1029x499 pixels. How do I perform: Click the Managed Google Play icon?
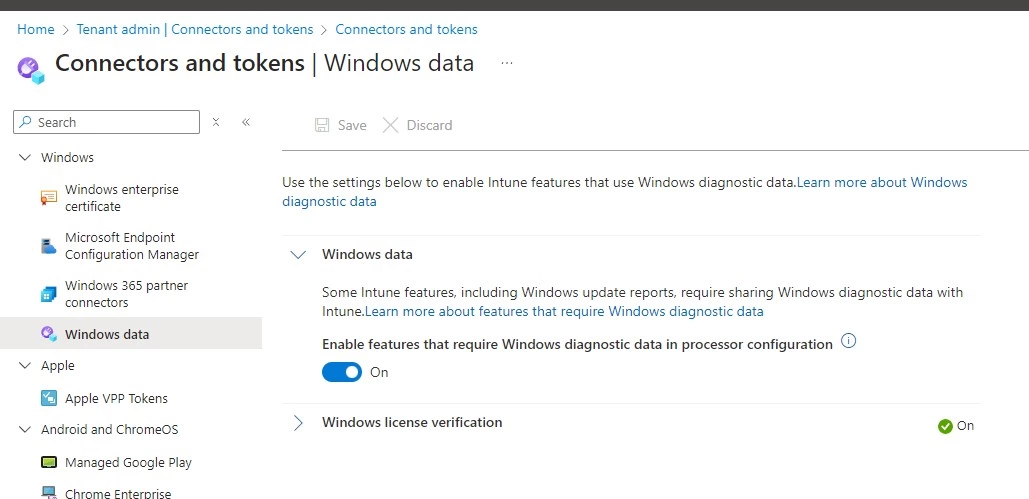[49, 462]
